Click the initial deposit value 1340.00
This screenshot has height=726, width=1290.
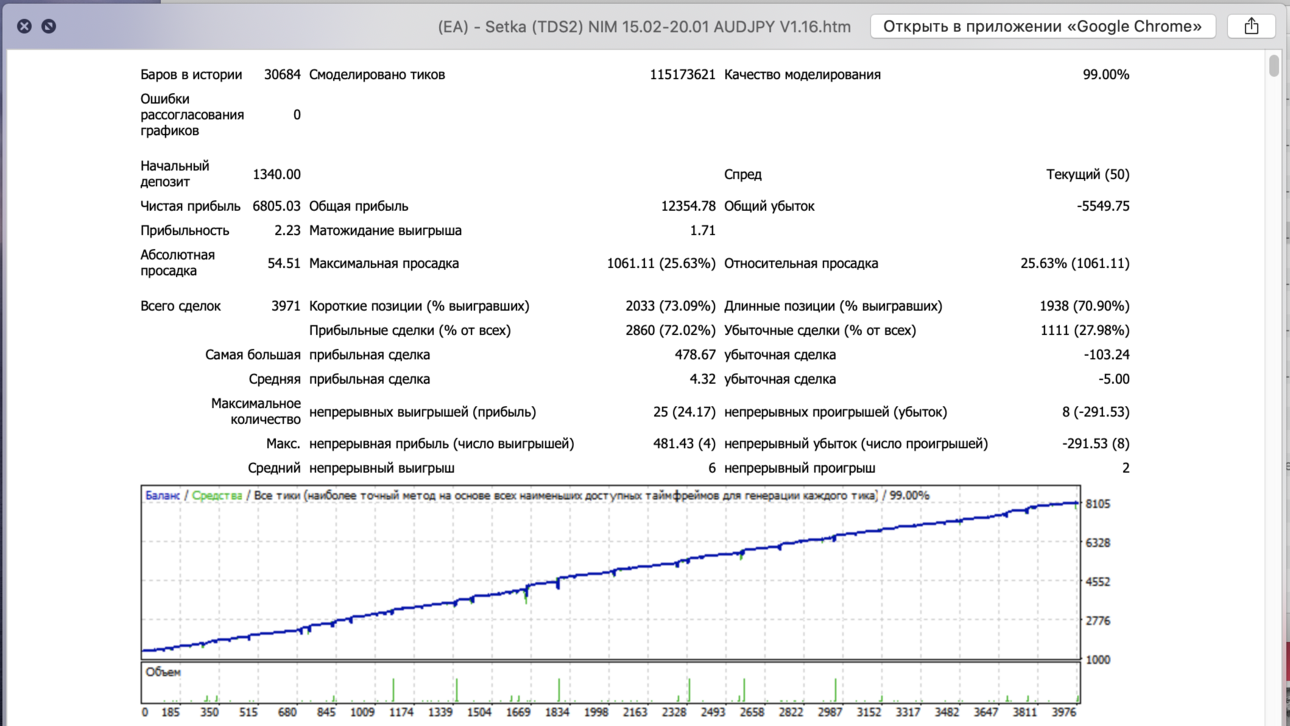276,174
